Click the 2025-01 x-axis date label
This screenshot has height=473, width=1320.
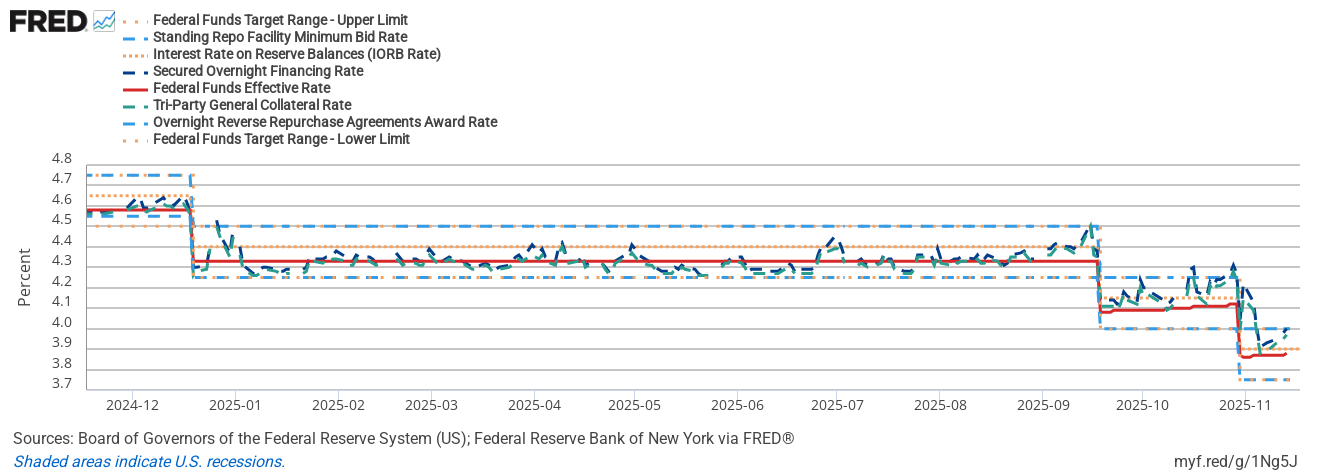coord(236,406)
